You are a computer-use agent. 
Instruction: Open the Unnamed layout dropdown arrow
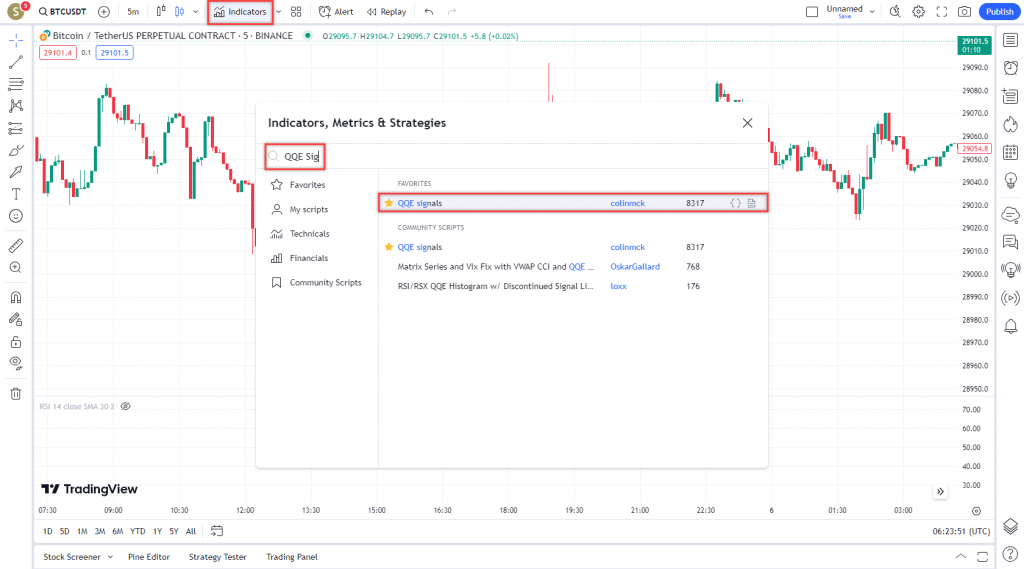tap(872, 12)
